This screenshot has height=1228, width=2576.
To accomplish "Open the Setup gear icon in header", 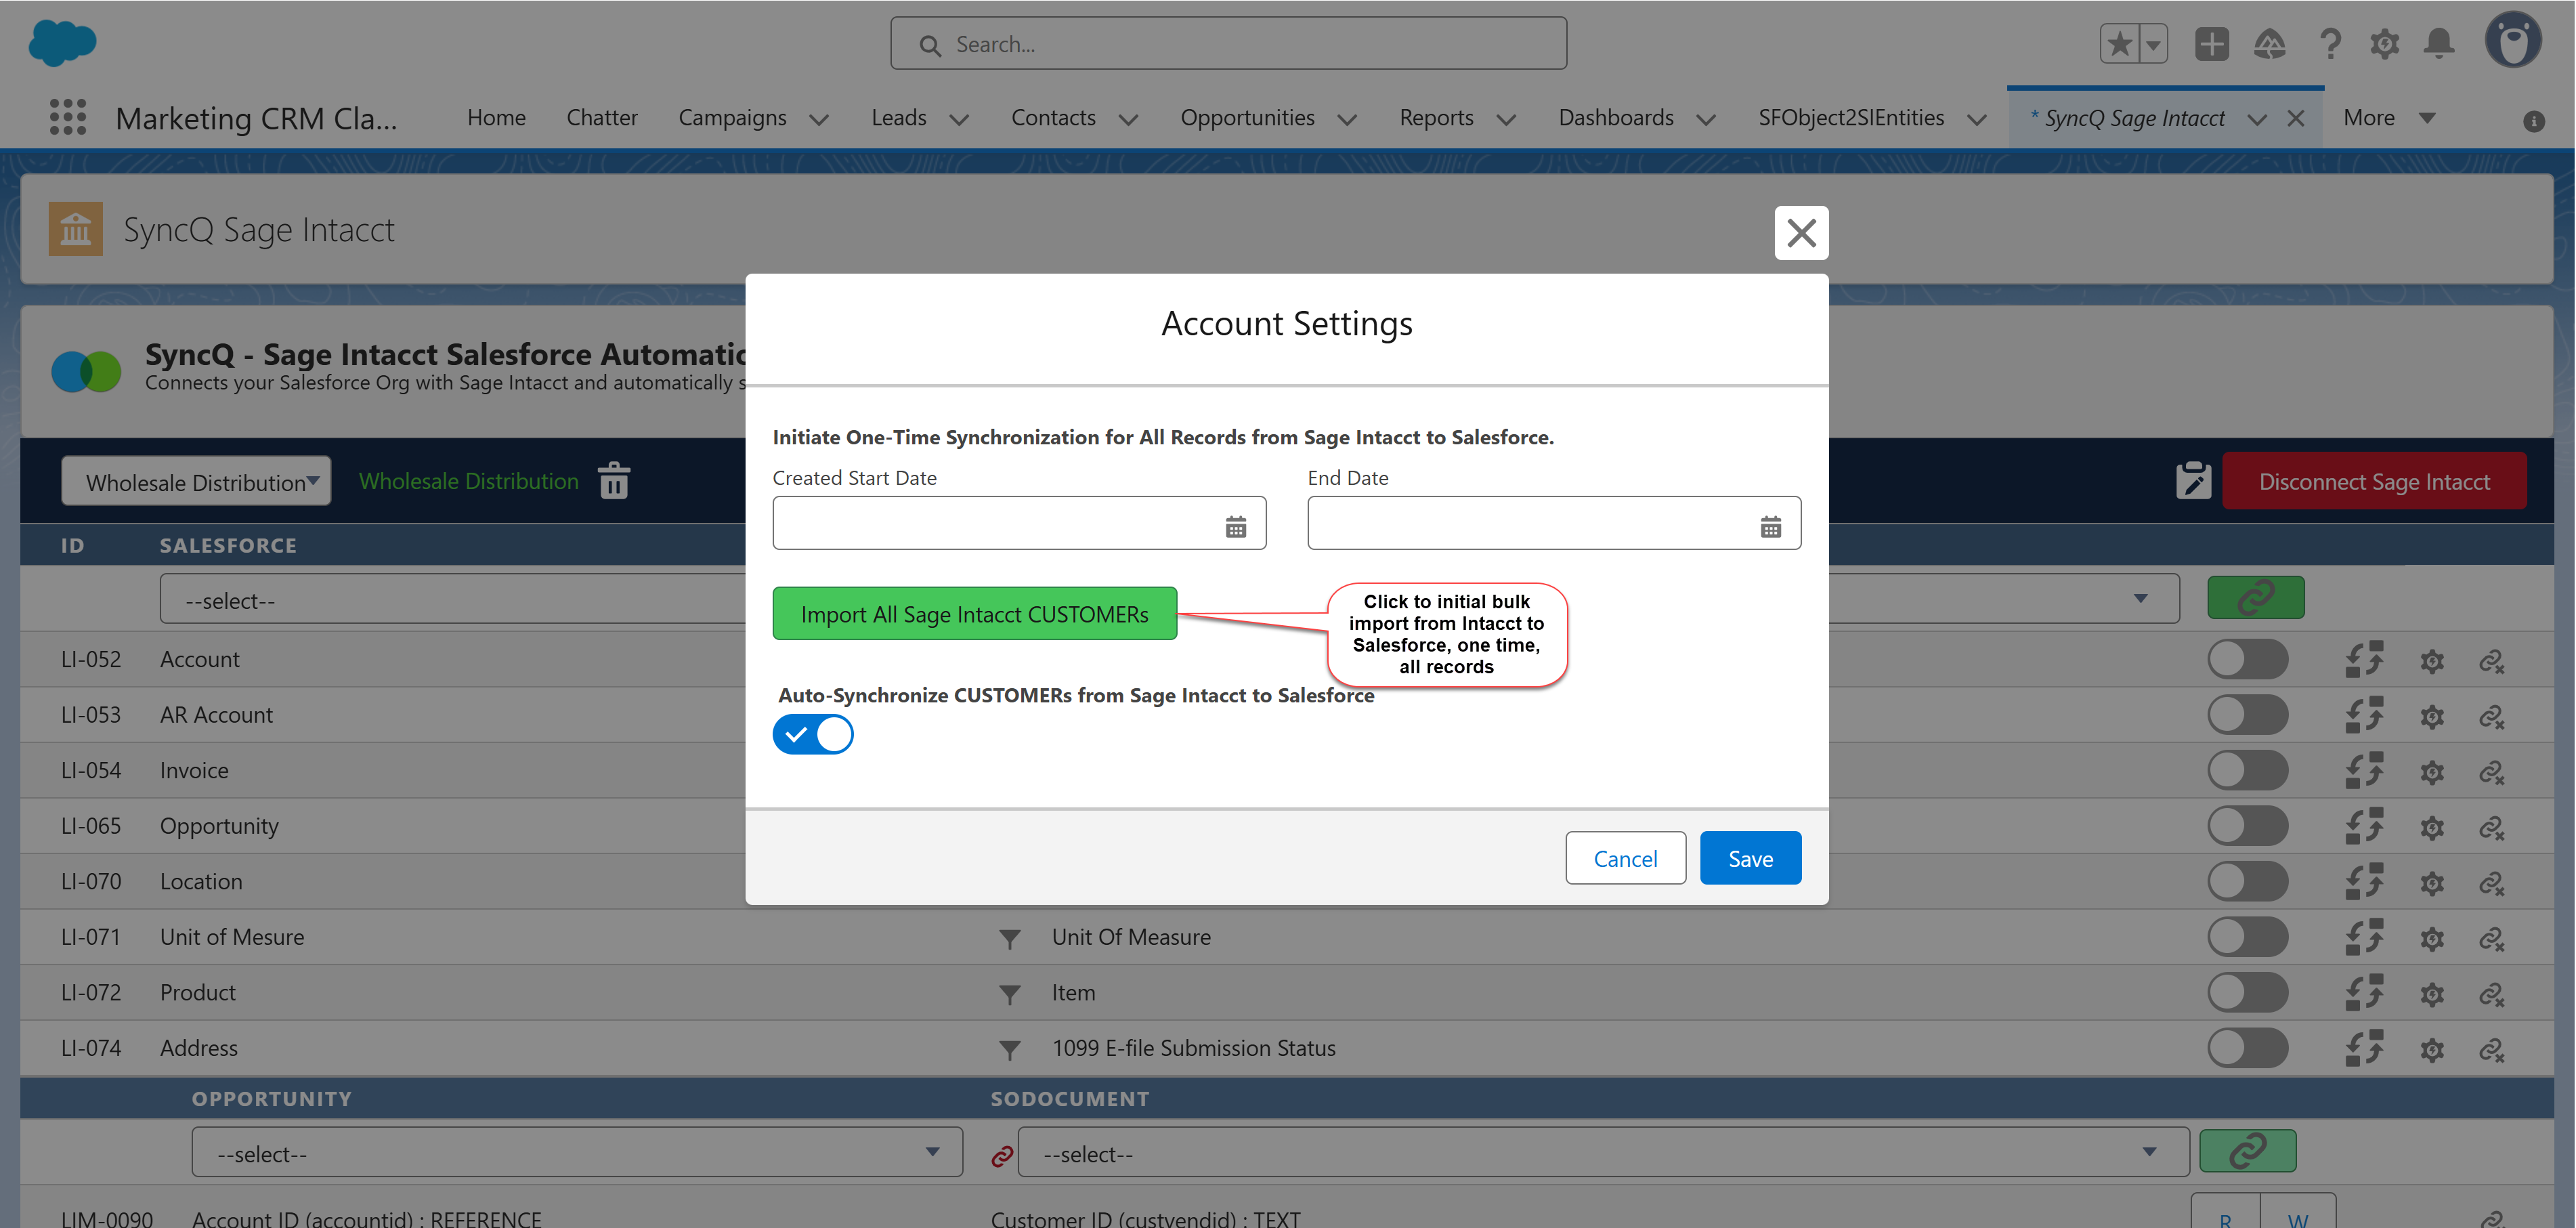I will click(x=2384, y=44).
